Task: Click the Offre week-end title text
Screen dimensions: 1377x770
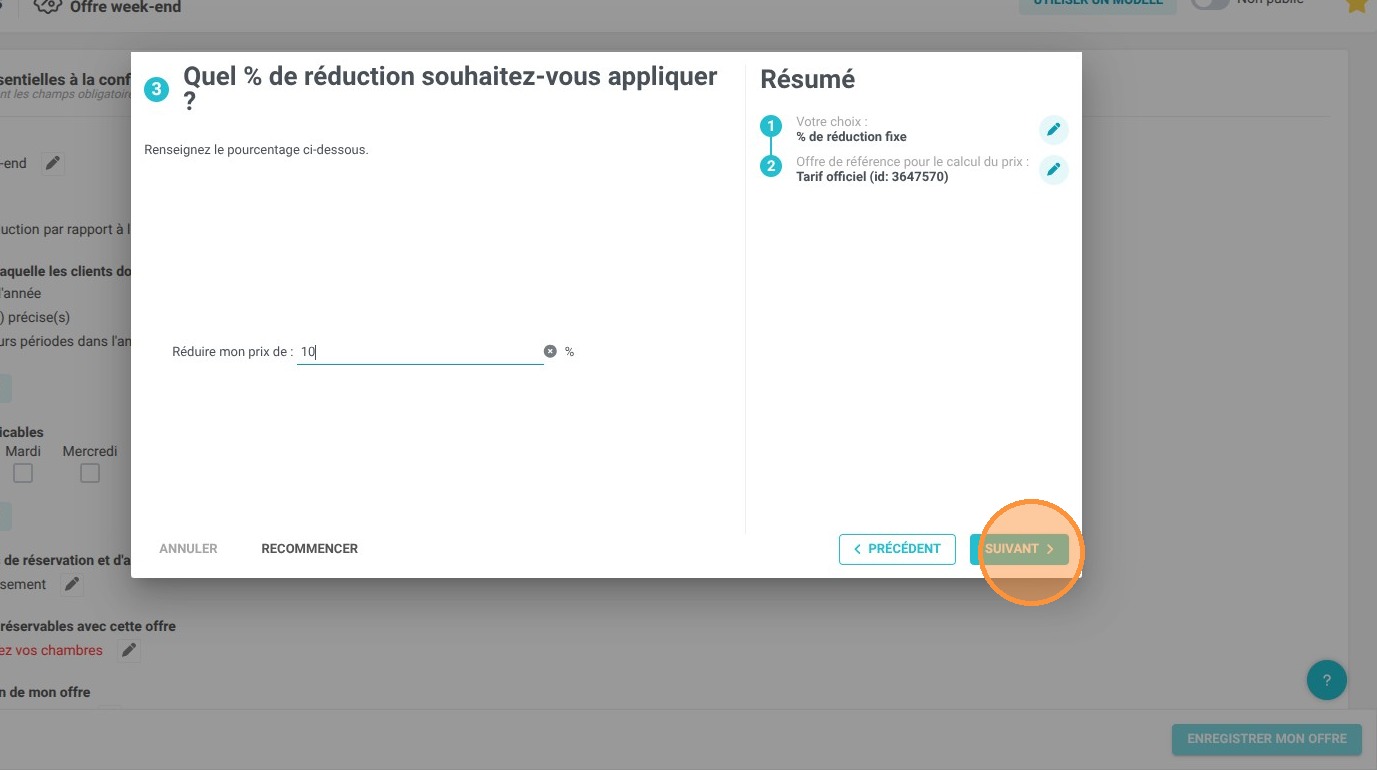Action: [125, 7]
